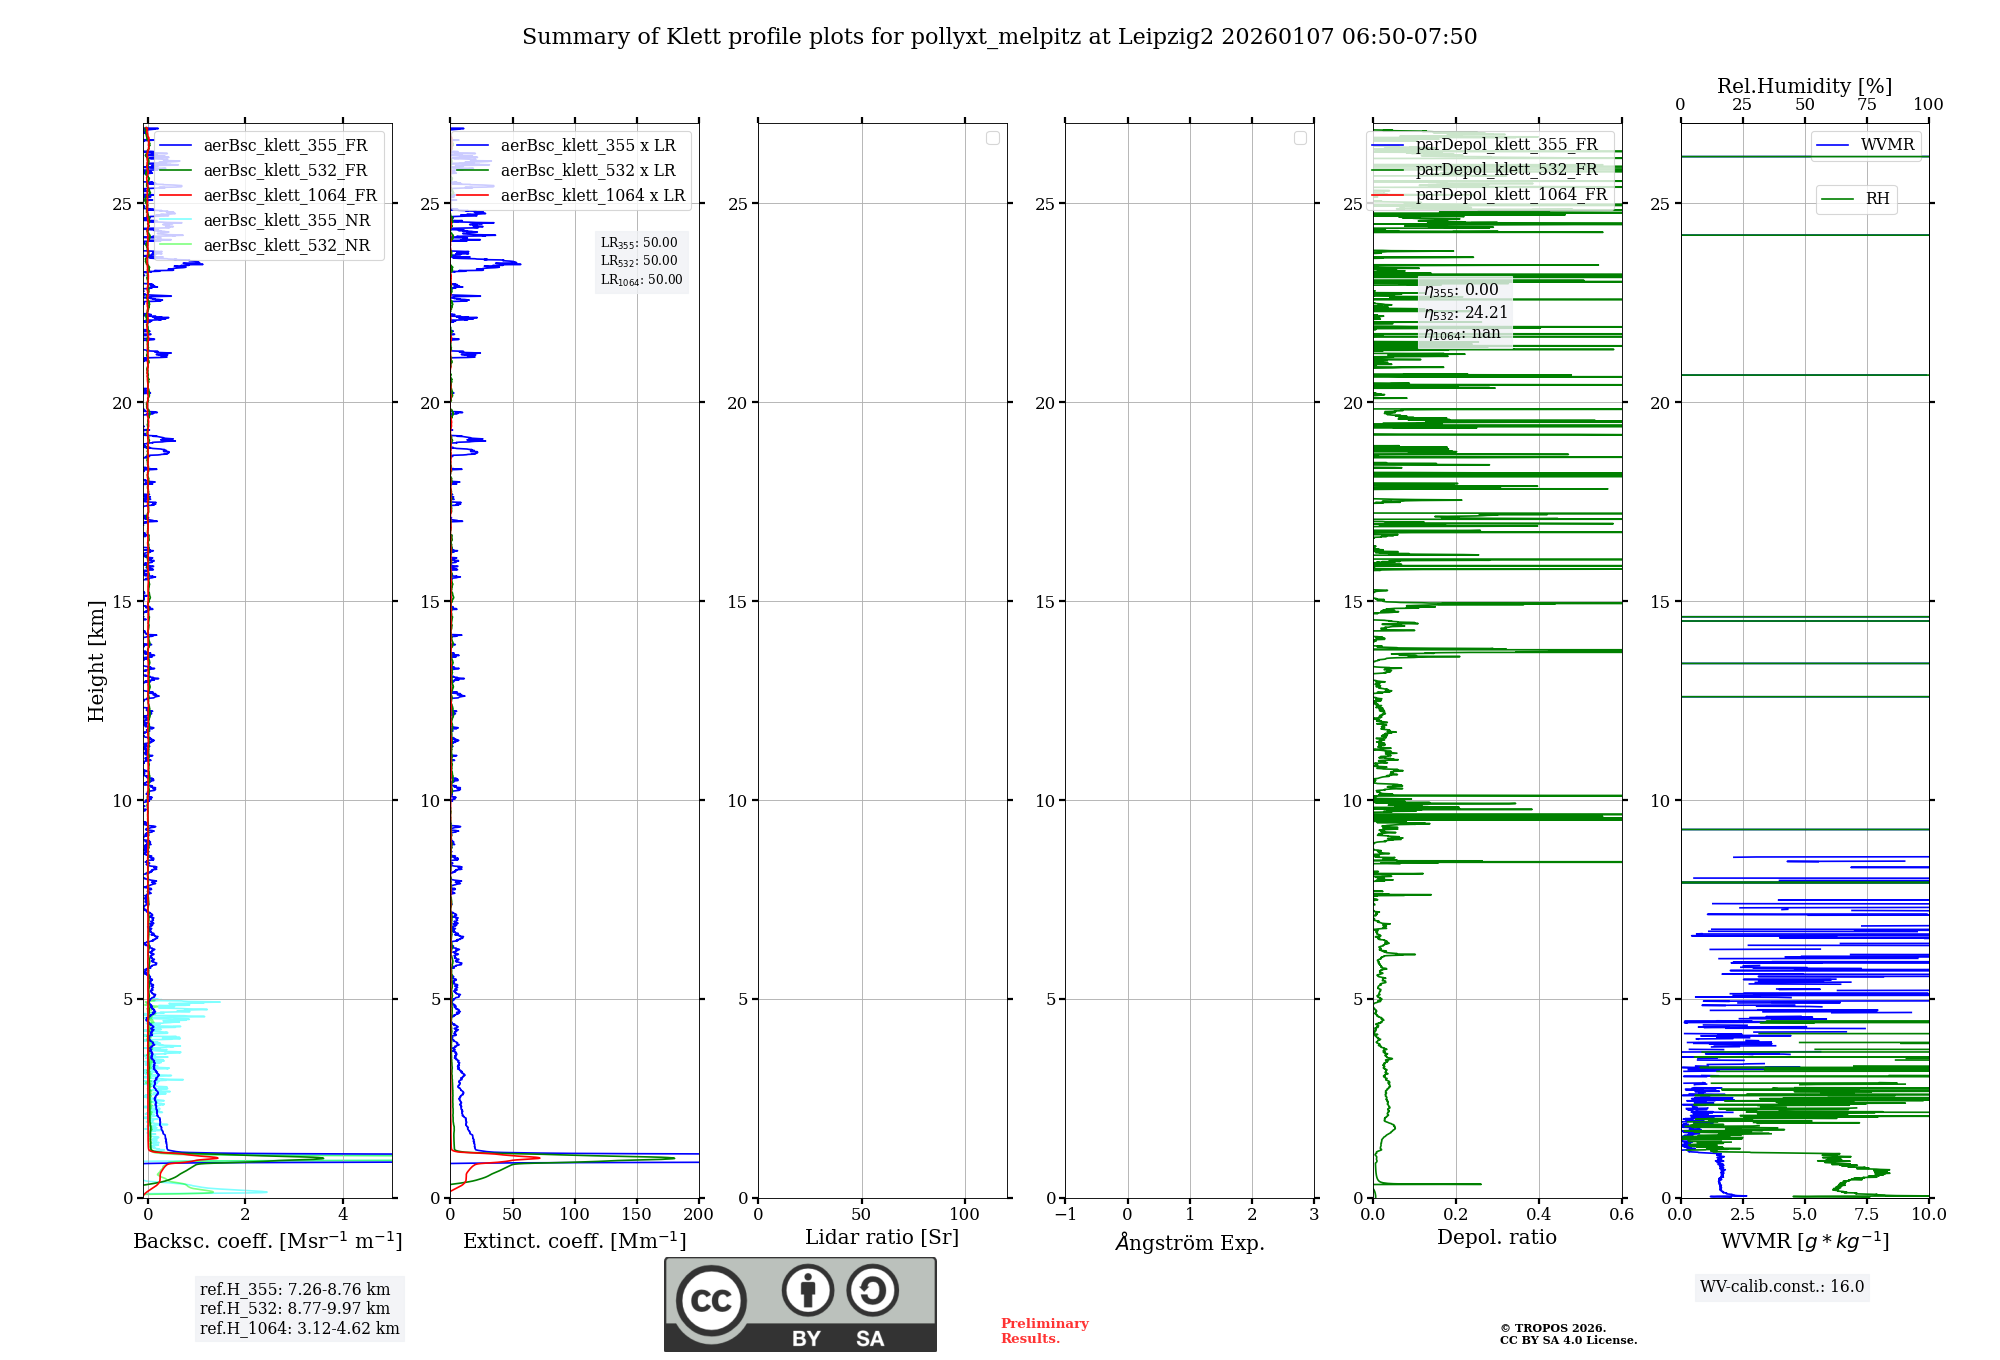Click the SA share-alike arrow icon

(872, 1290)
